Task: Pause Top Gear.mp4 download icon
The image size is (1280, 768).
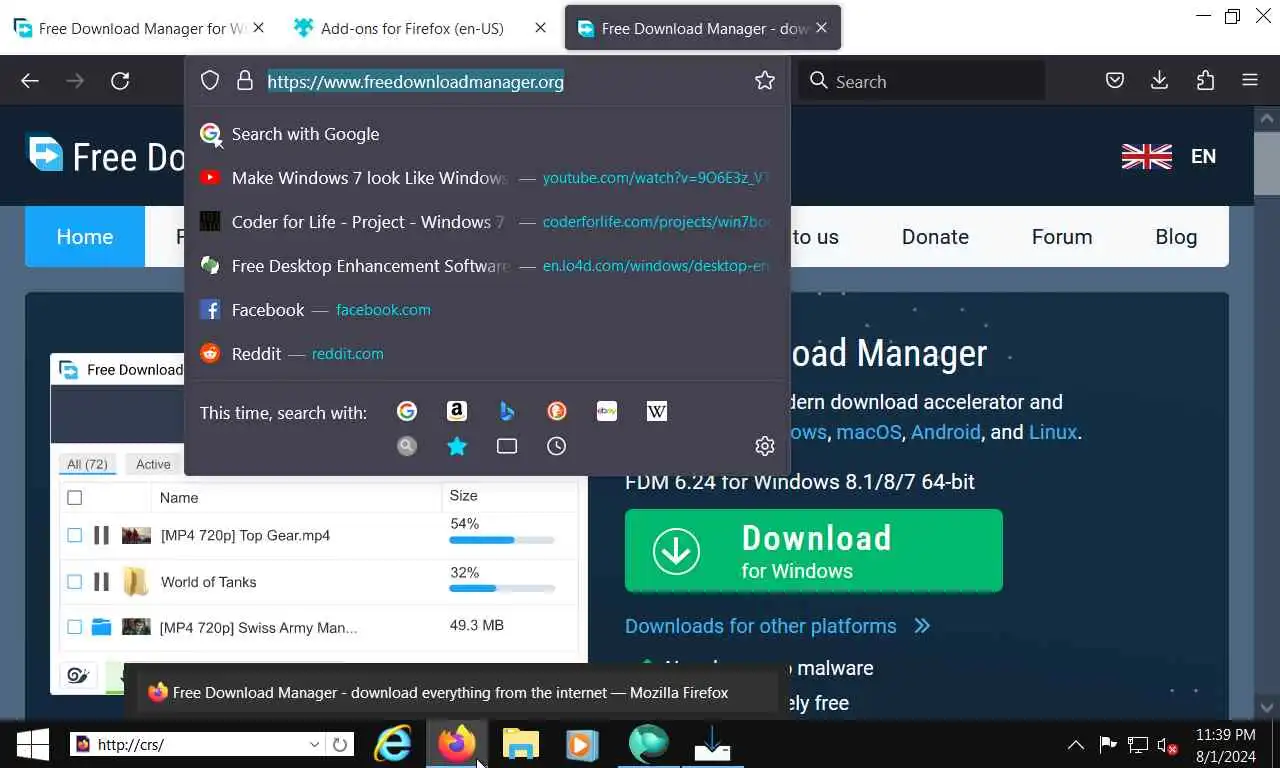Action: click(101, 535)
